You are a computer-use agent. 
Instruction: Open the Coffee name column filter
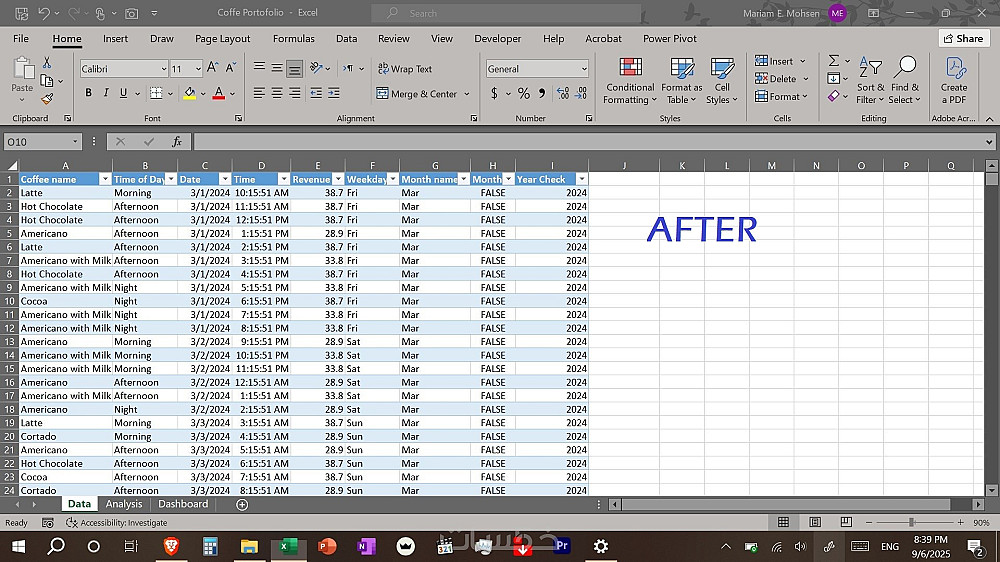[x=105, y=179]
